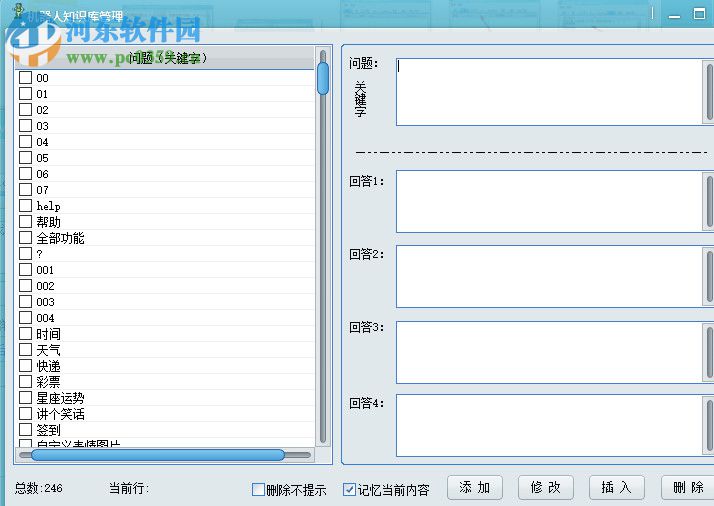This screenshot has height=506, width=714.
Task: Tick the 全部功能 checkbox
Action: click(x=26, y=237)
